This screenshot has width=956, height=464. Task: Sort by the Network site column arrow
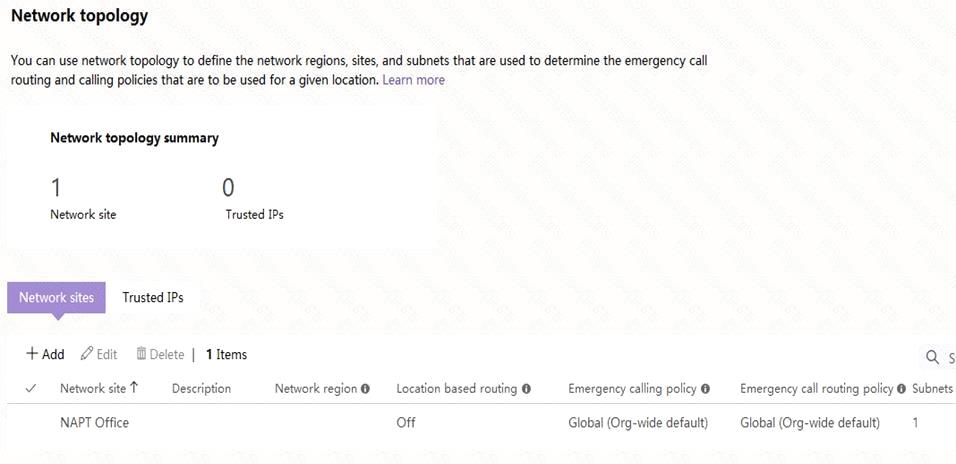(134, 388)
